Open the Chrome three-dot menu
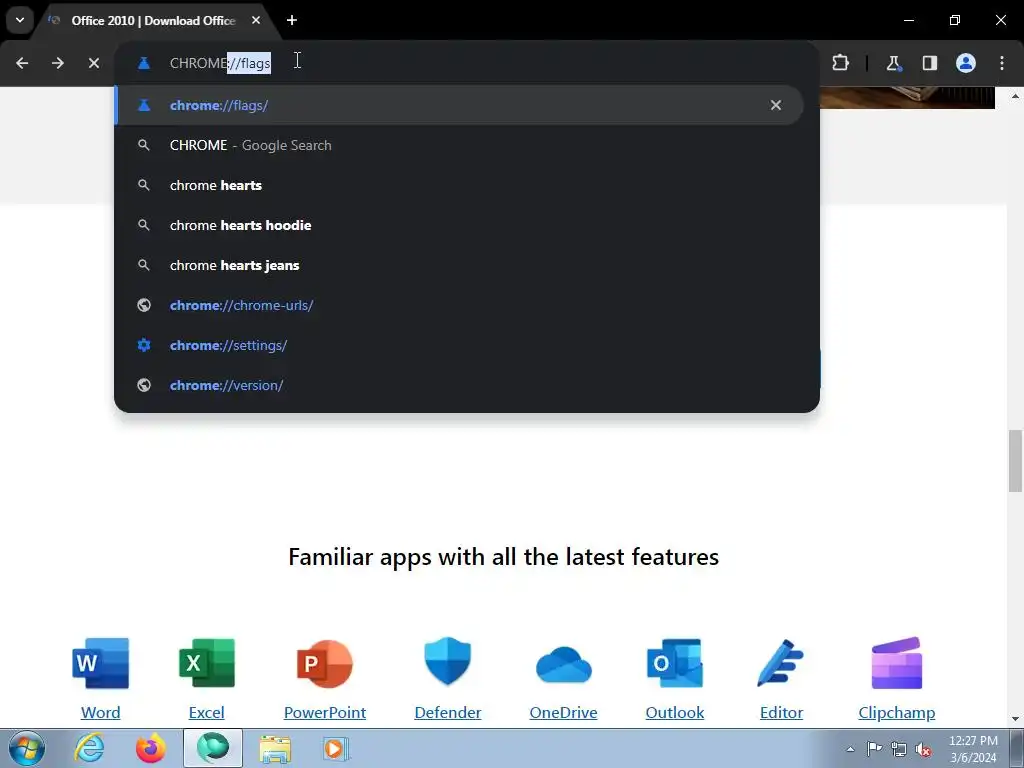 pyautogui.click(x=1002, y=63)
